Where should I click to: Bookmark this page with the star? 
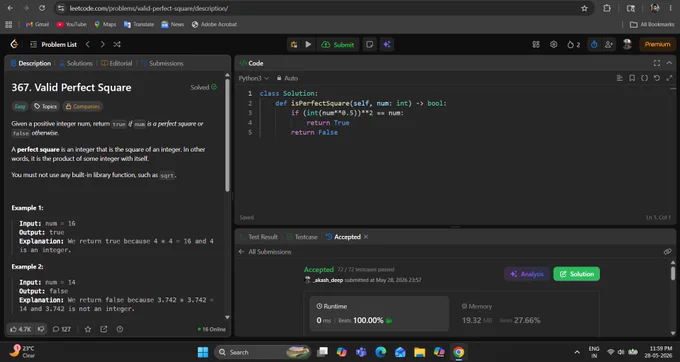tap(584, 8)
